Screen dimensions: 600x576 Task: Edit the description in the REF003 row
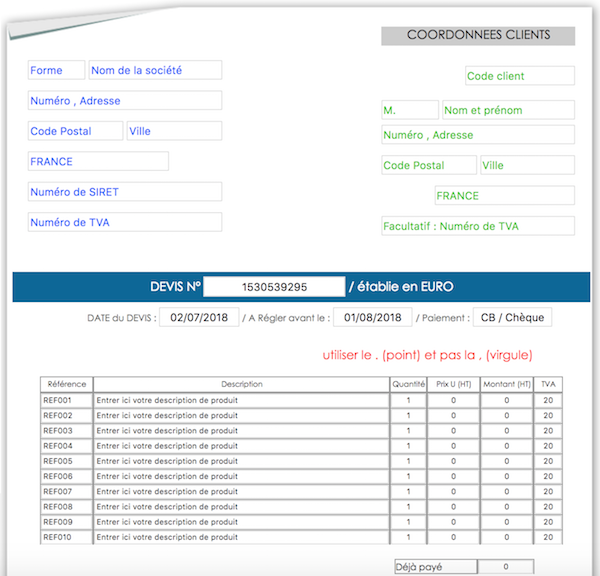[x=240, y=430]
